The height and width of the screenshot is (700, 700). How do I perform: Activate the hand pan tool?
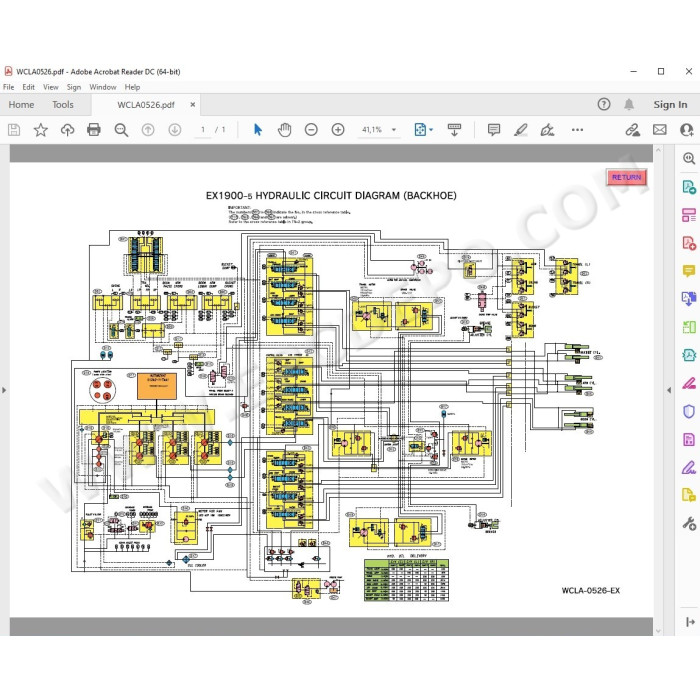coord(284,130)
